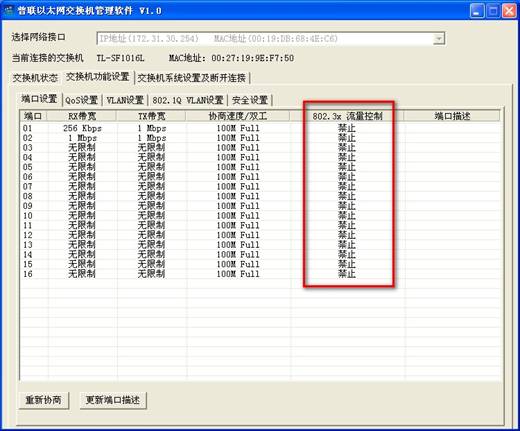Open the 802.1Q VLAN设置 sub-tab
The height and width of the screenshot is (431, 520).
[188, 100]
